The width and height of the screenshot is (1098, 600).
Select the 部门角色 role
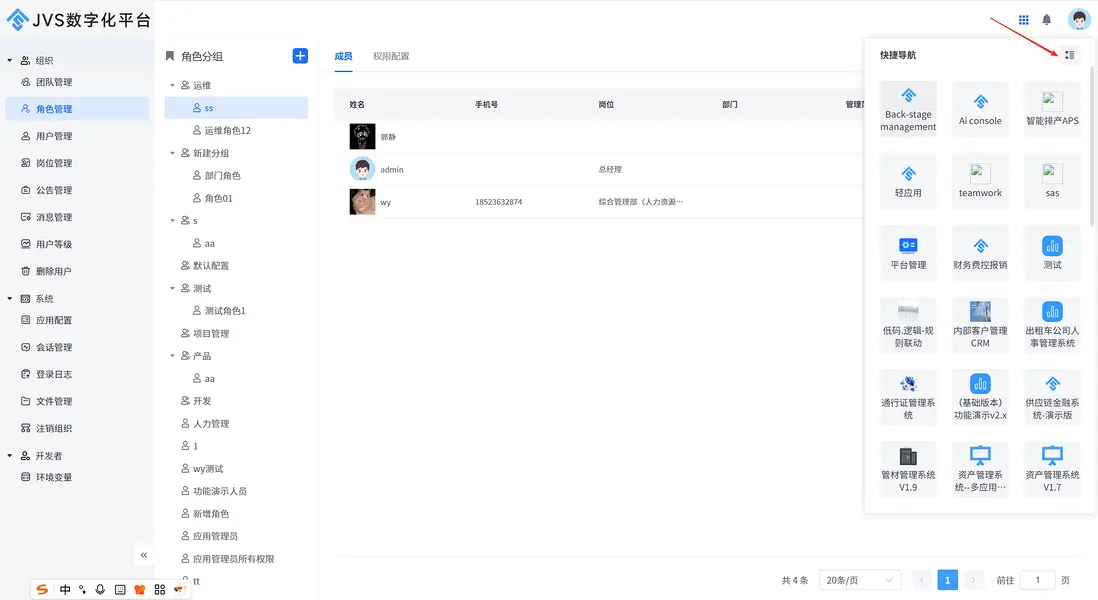pos(236,176)
